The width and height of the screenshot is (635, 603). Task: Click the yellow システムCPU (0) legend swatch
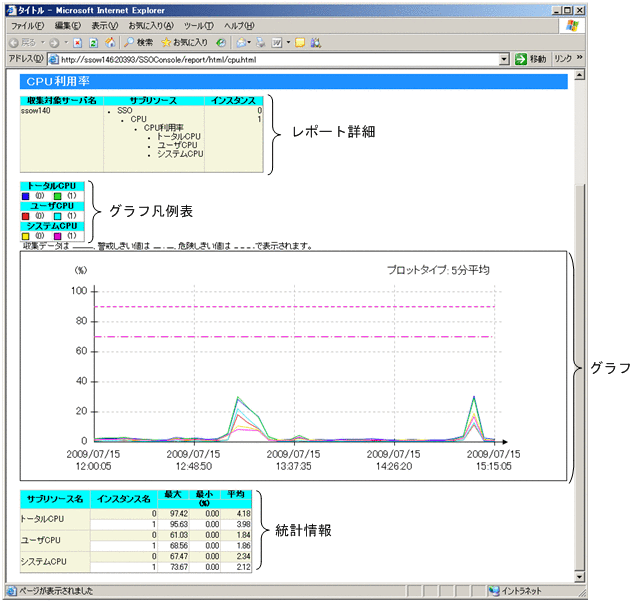26,236
